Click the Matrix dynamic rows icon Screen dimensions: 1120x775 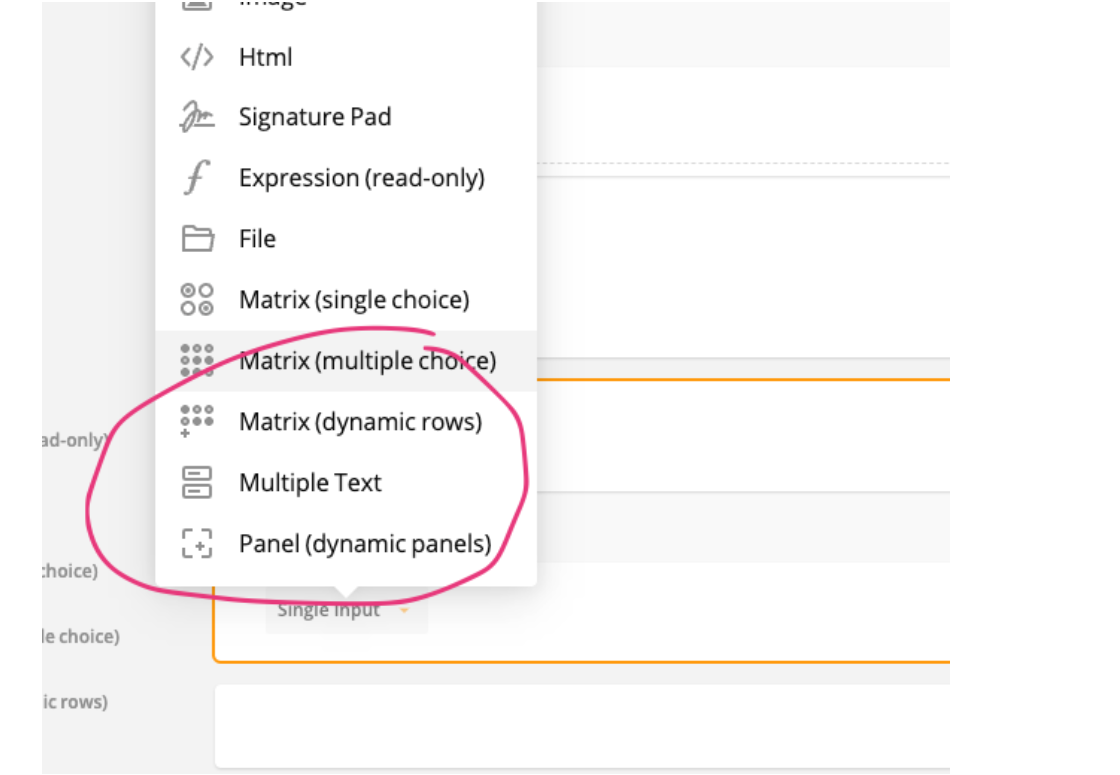coord(196,421)
